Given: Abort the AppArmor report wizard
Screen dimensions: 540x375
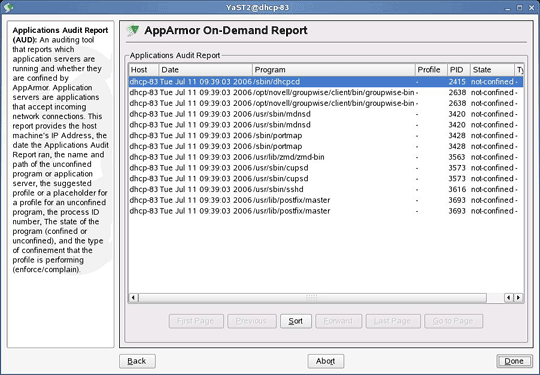Looking at the screenshot, I should 326,361.
